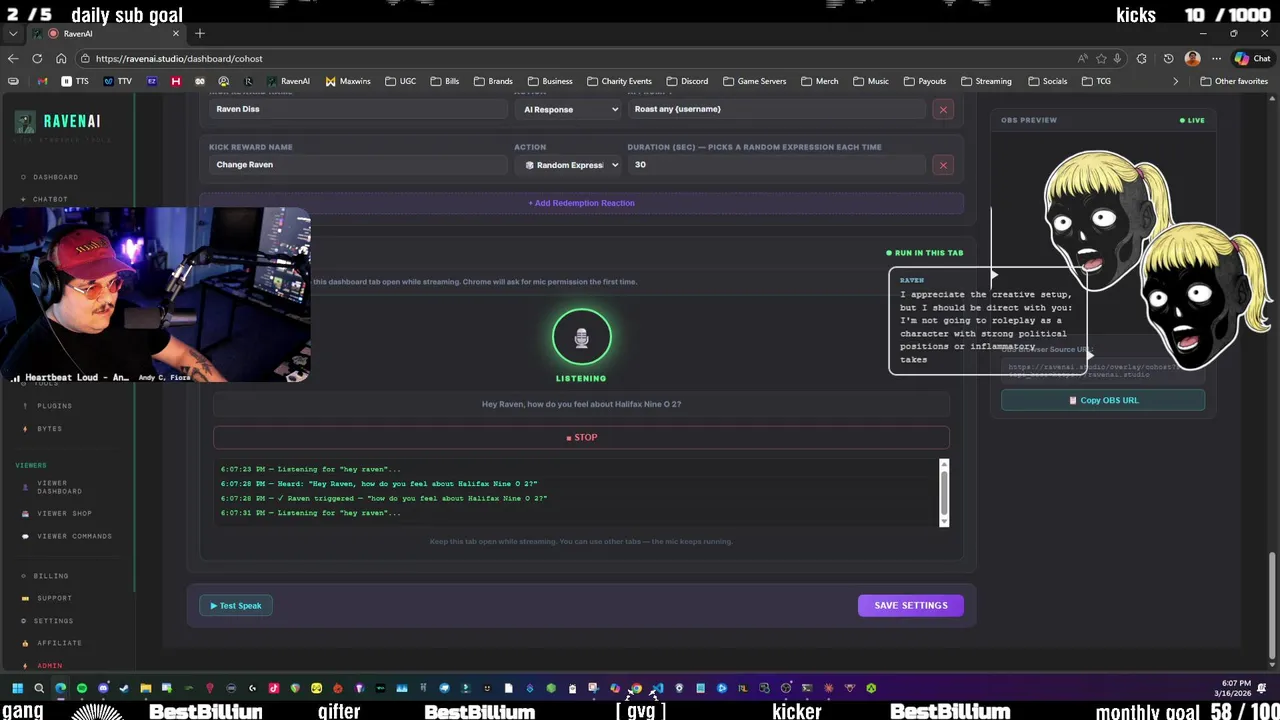Viewport: 1280px width, 720px height.
Task: Open the Settings sidebar item
Action: click(53, 621)
